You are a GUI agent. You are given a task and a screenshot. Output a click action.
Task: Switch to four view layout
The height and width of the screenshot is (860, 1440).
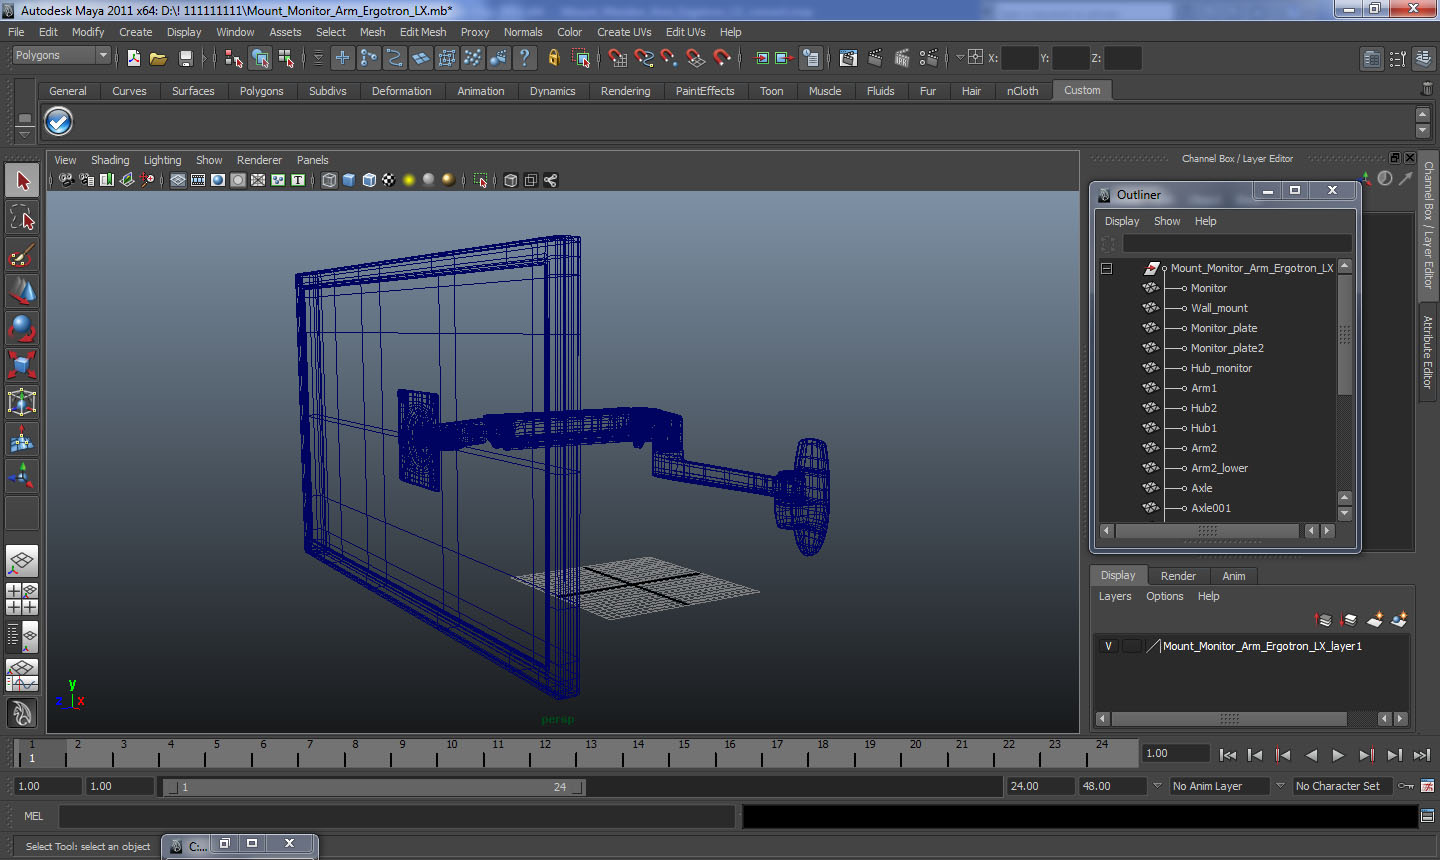click(22, 599)
